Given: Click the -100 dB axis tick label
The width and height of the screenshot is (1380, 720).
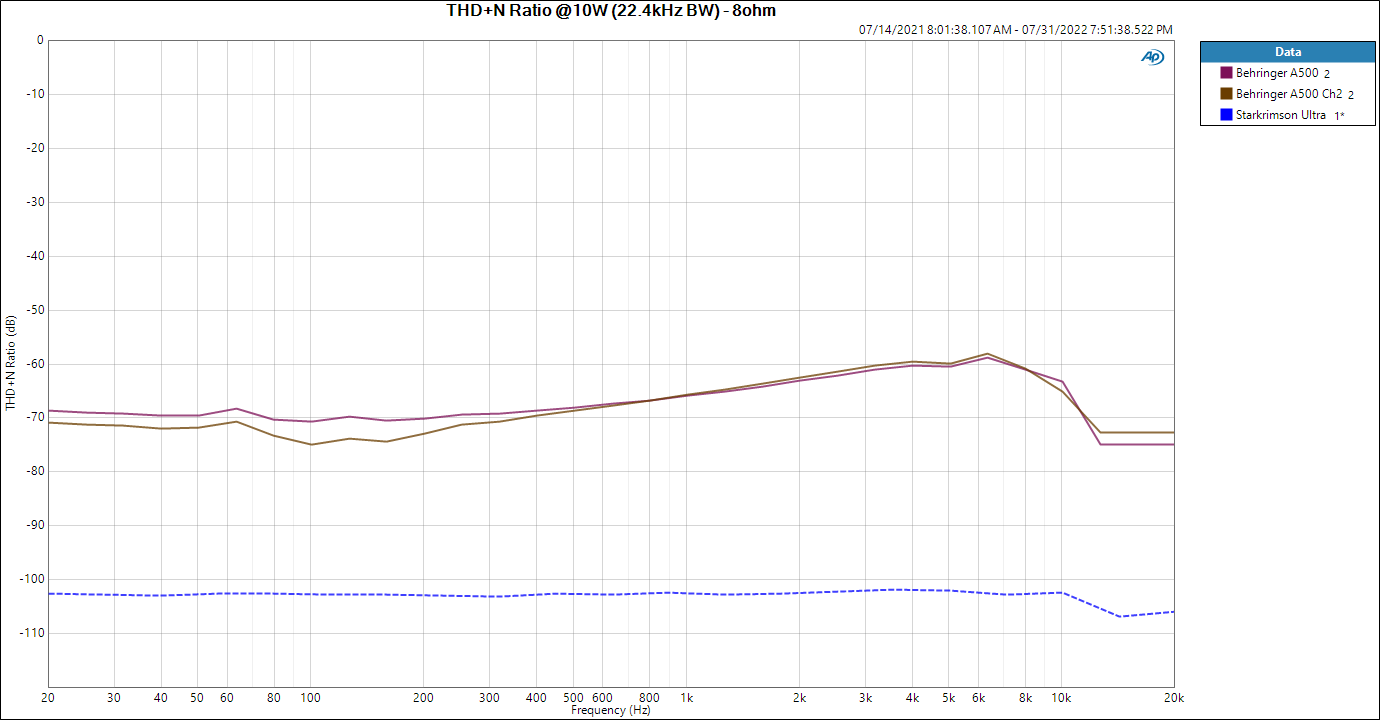Looking at the screenshot, I should point(31,579).
